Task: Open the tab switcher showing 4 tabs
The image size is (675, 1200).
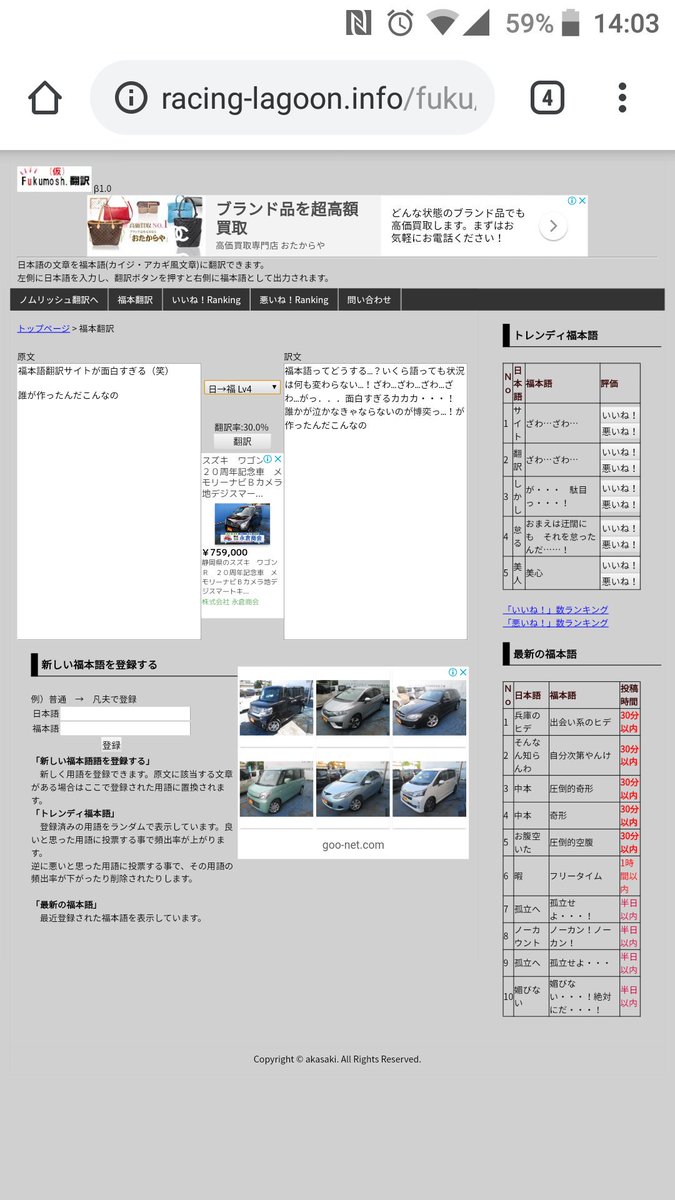Action: coord(547,97)
